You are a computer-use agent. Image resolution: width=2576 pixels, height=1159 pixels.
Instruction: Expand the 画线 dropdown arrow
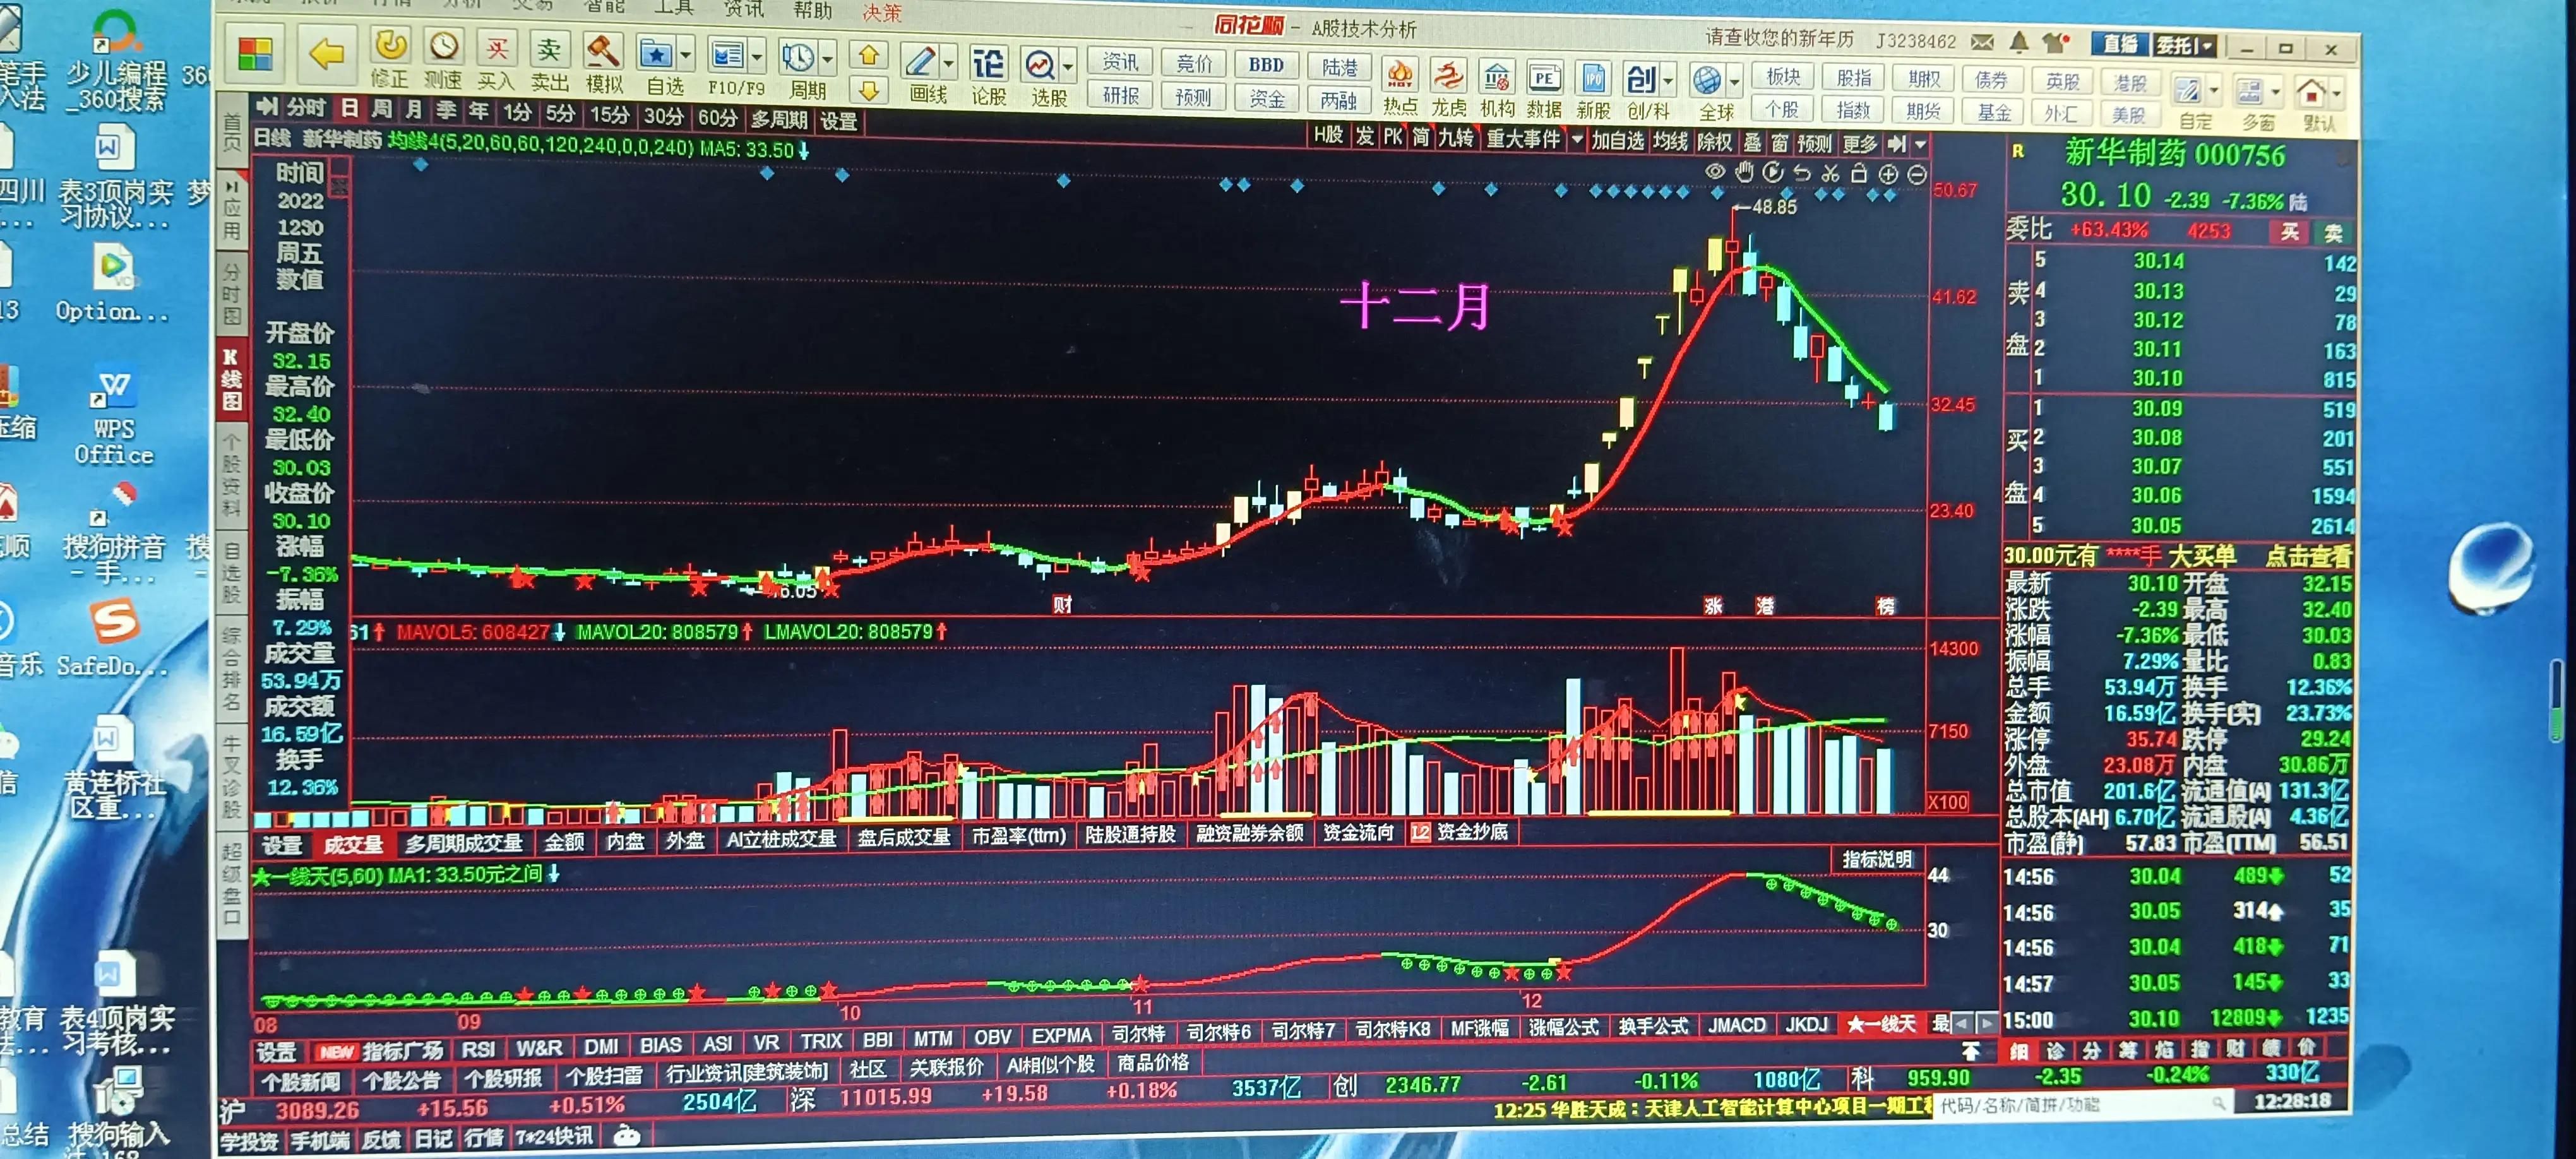point(948,63)
